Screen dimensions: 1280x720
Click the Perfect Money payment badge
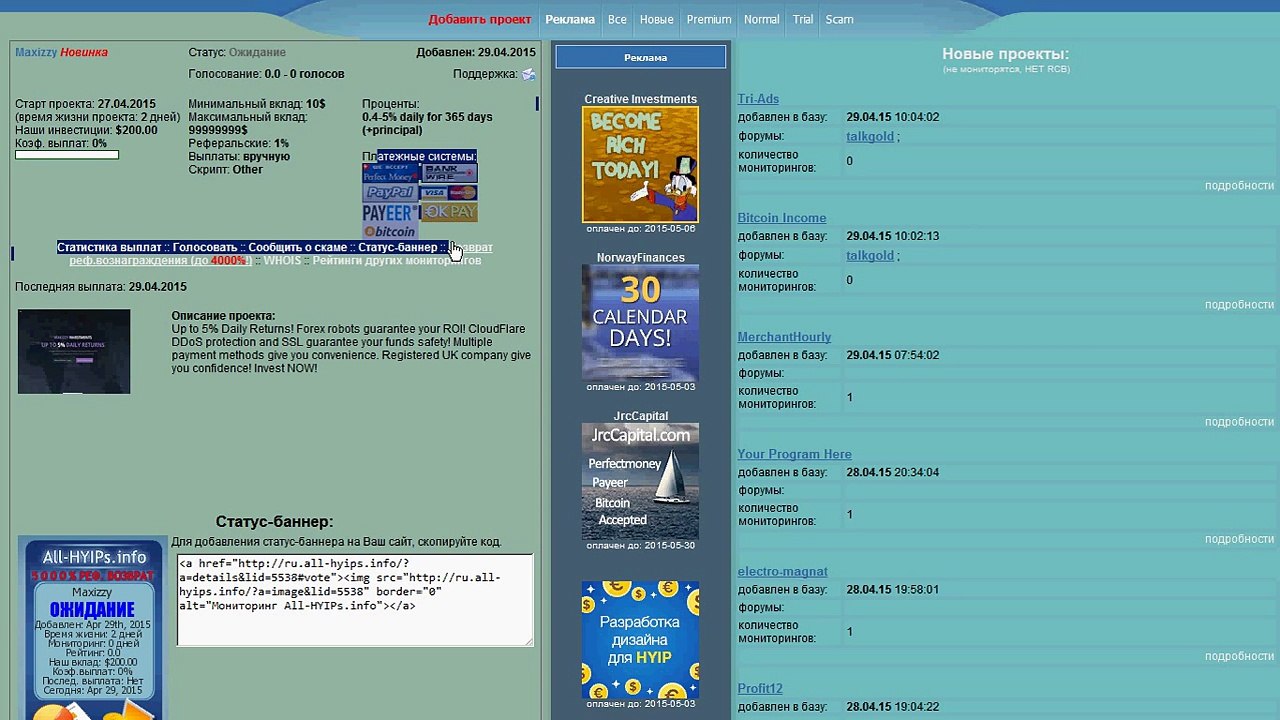(390, 172)
